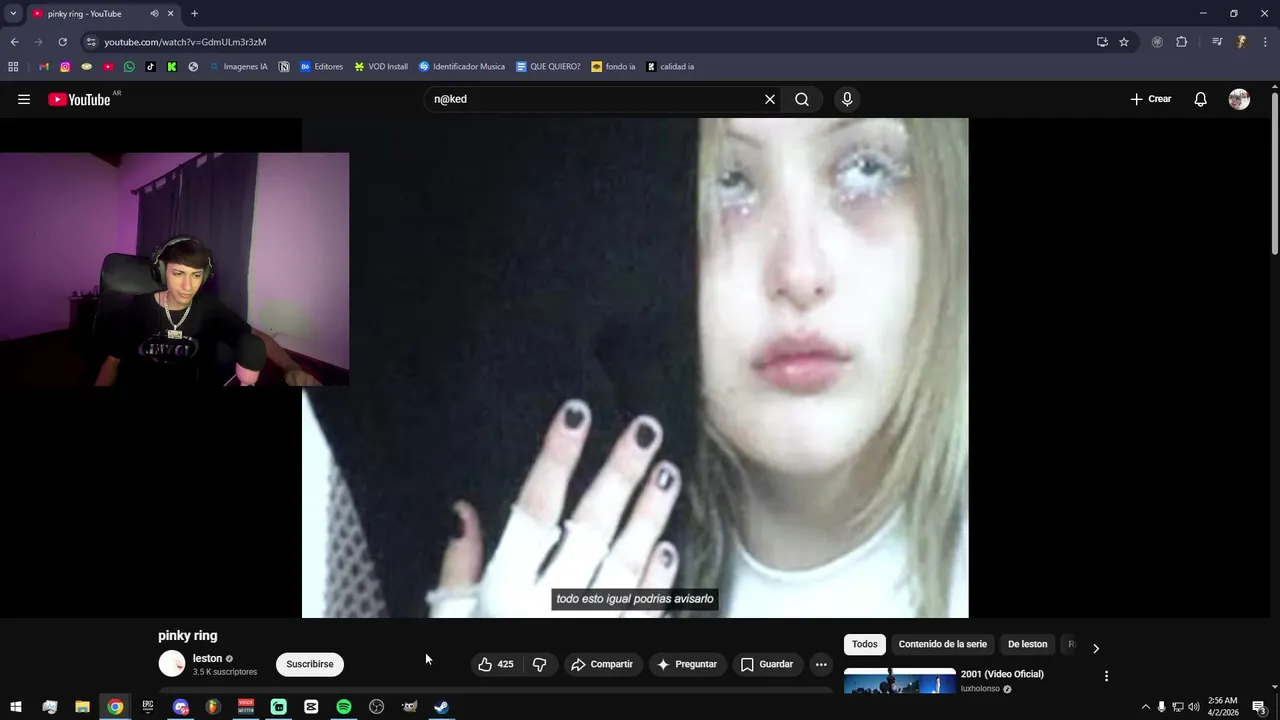The height and width of the screenshot is (720, 1280).
Task: Open Windows Start menu
Action: coord(15,707)
